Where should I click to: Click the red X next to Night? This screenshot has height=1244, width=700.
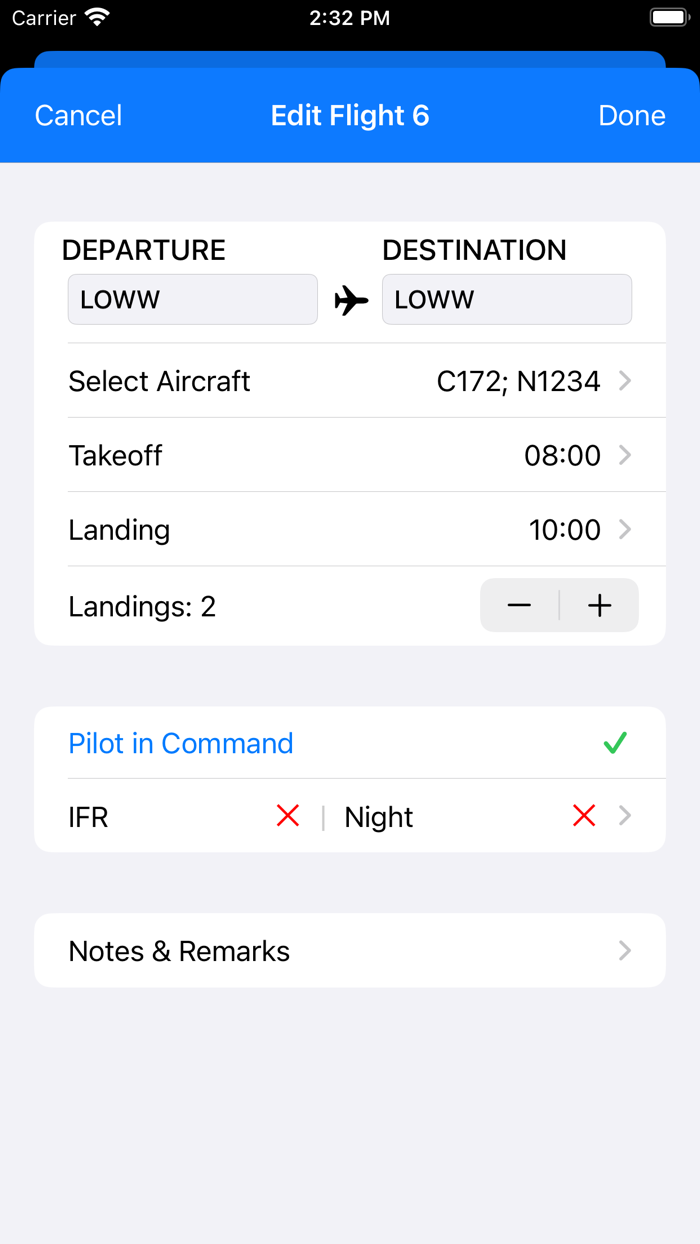584,816
